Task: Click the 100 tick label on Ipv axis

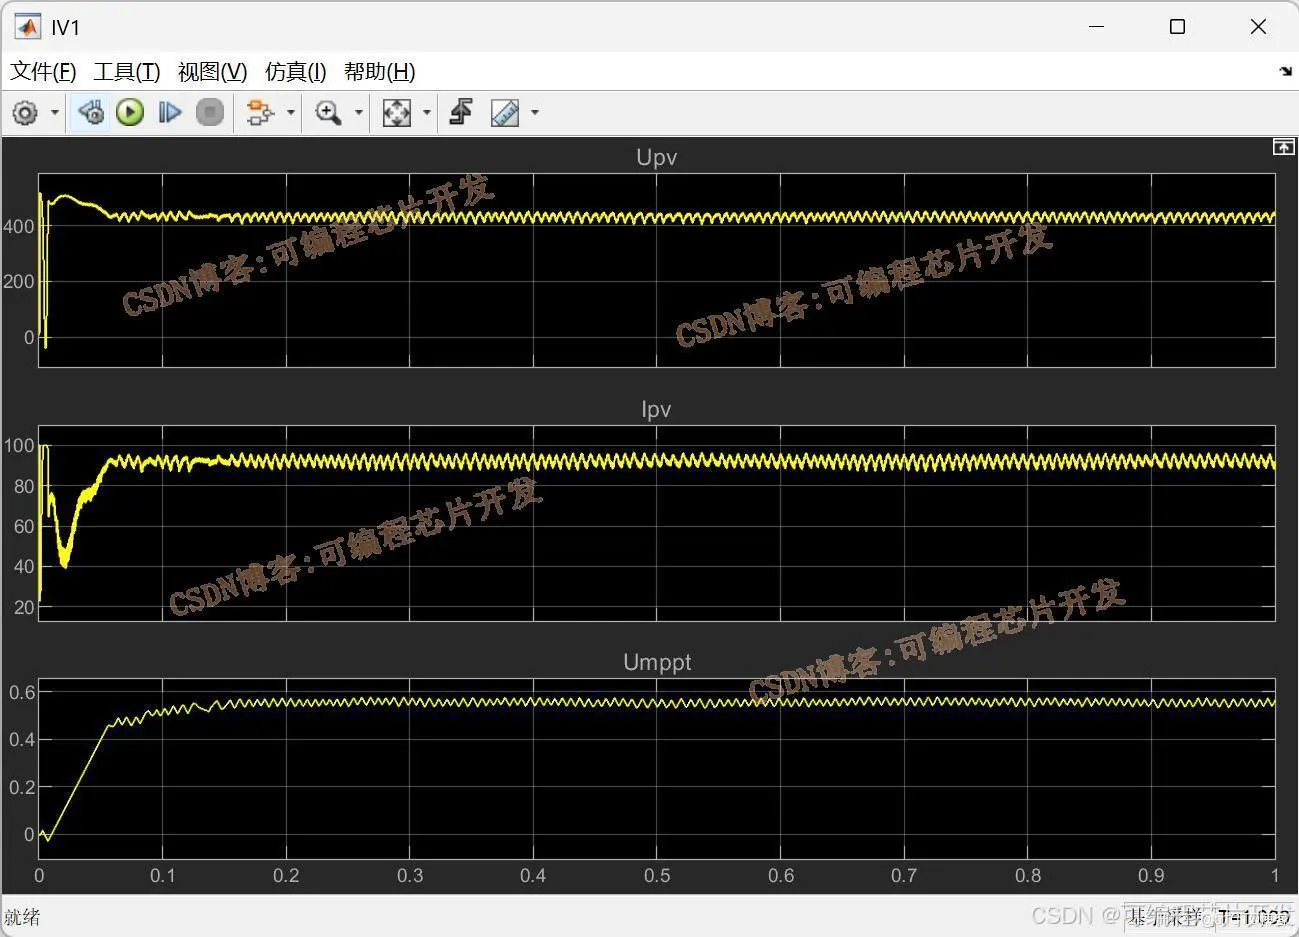Action: pyautogui.click(x=18, y=446)
